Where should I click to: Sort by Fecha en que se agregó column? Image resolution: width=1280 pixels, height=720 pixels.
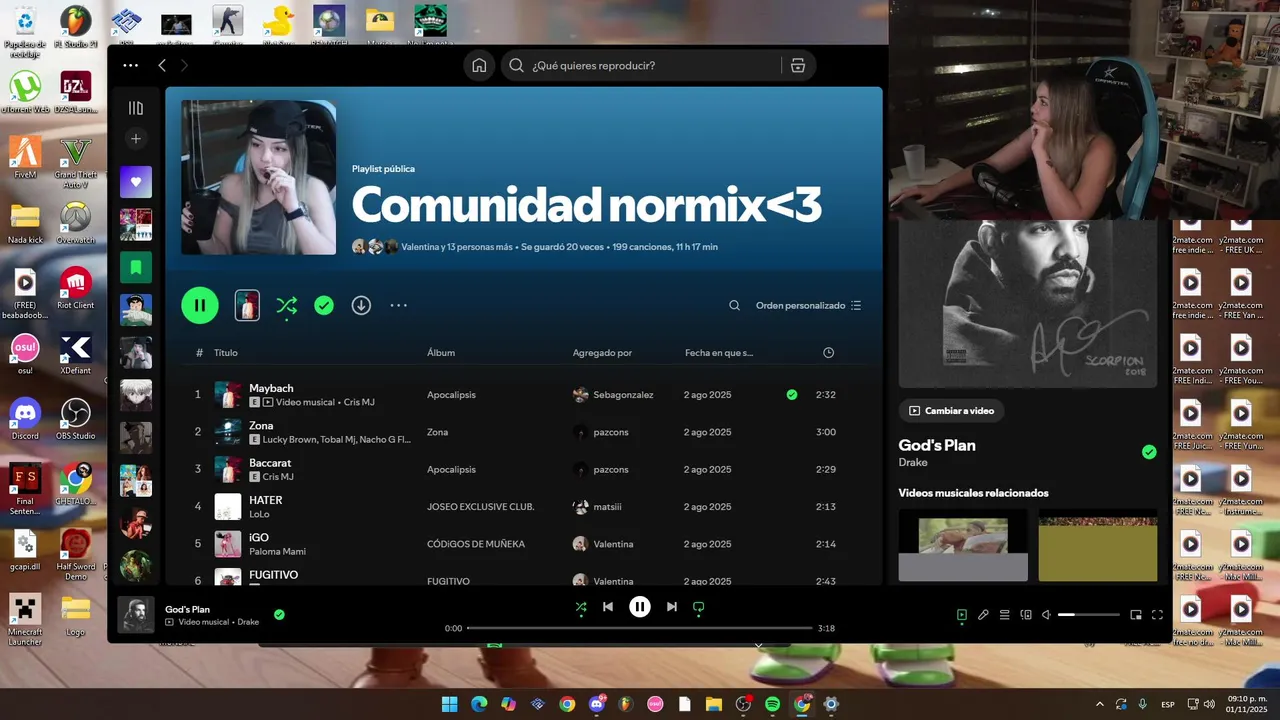719,353
